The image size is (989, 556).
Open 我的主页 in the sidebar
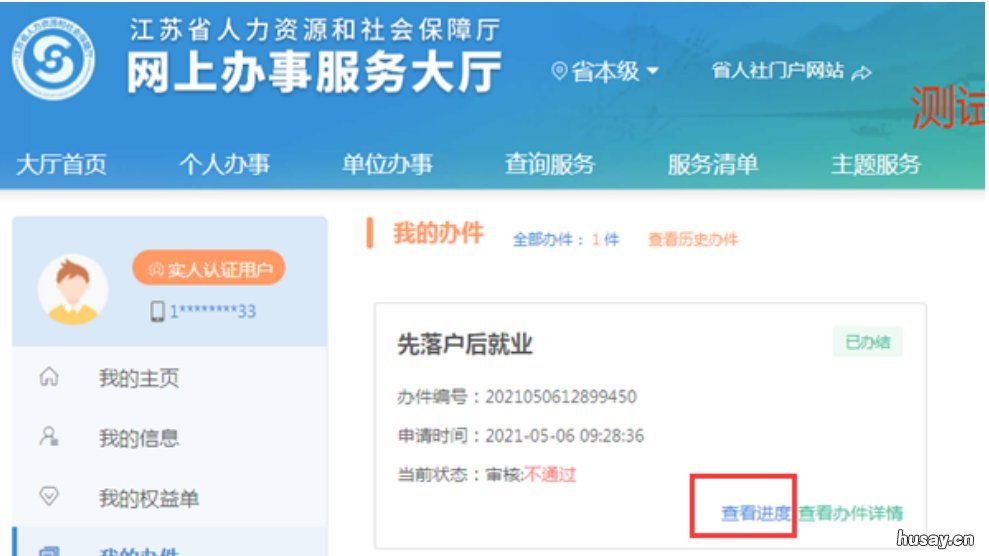coord(139,378)
